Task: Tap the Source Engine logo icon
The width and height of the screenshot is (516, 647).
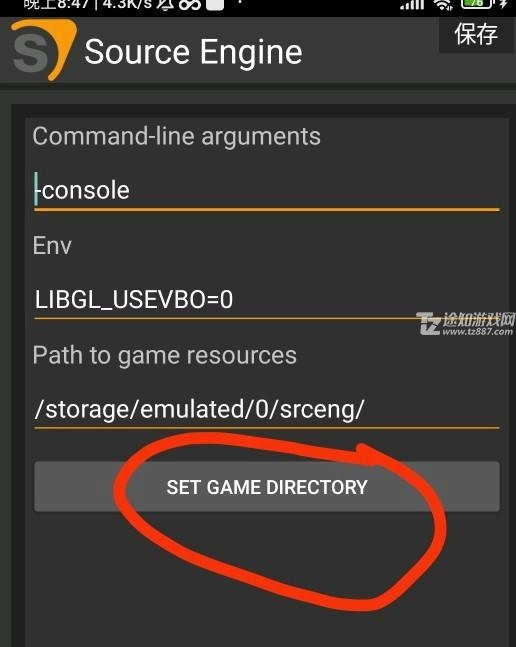Action: tap(44, 50)
